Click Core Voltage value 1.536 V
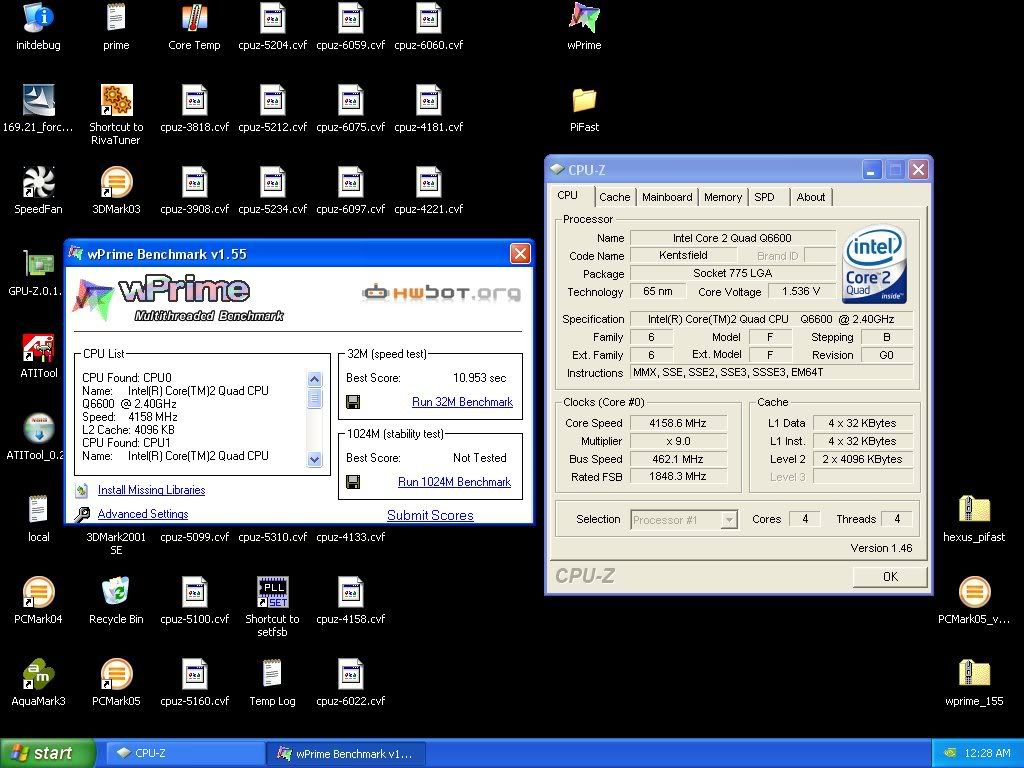 click(x=801, y=291)
